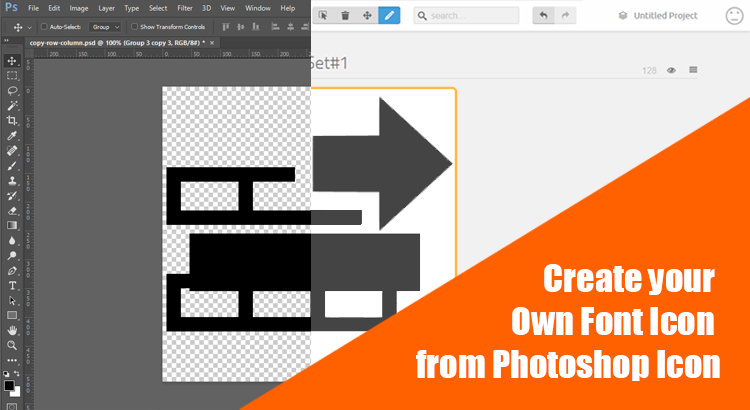Screen dimensions: 750x410
Task: Select the Rectangular Marquee tool
Action: pyautogui.click(x=12, y=76)
